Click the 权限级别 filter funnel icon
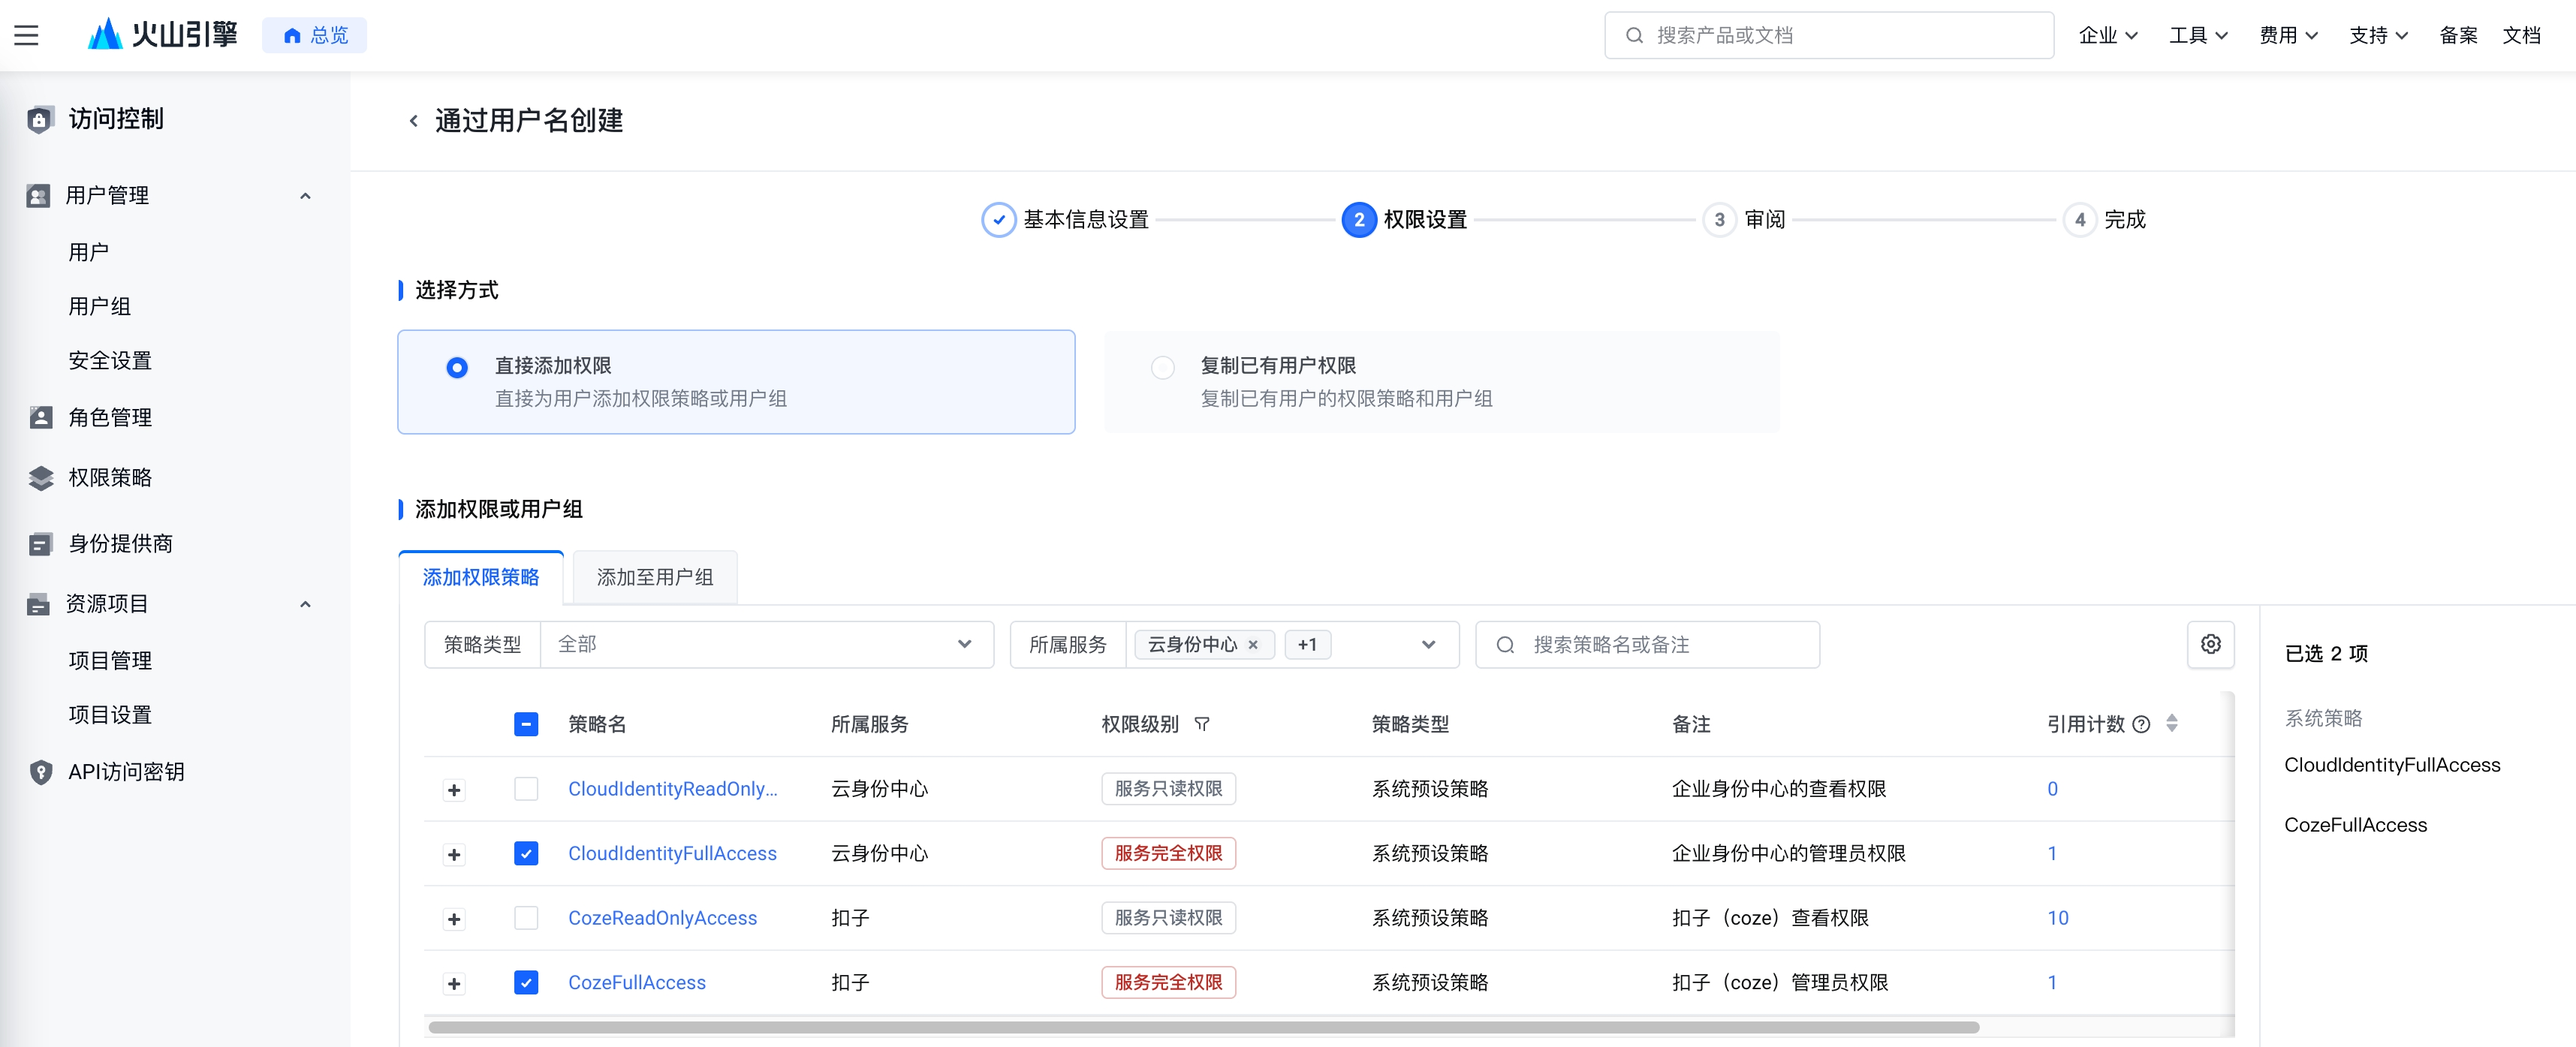 tap(1202, 724)
